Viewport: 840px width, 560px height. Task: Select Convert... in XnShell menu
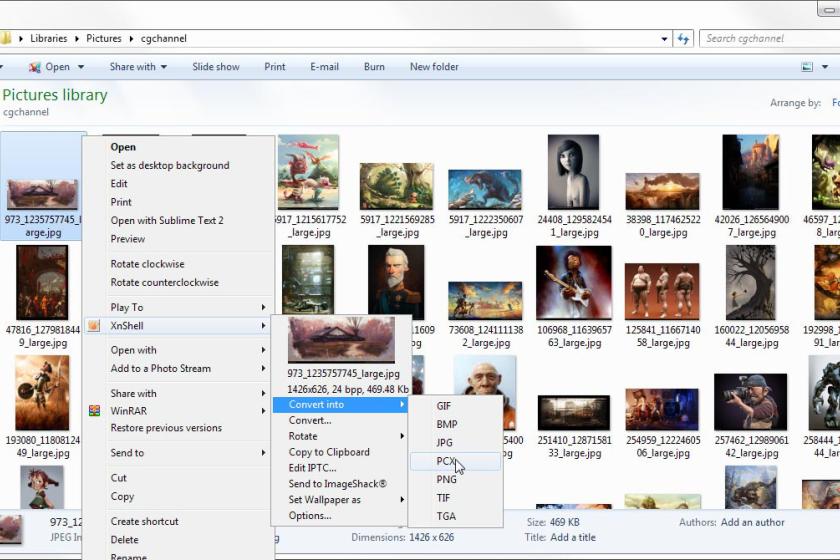click(x=310, y=420)
